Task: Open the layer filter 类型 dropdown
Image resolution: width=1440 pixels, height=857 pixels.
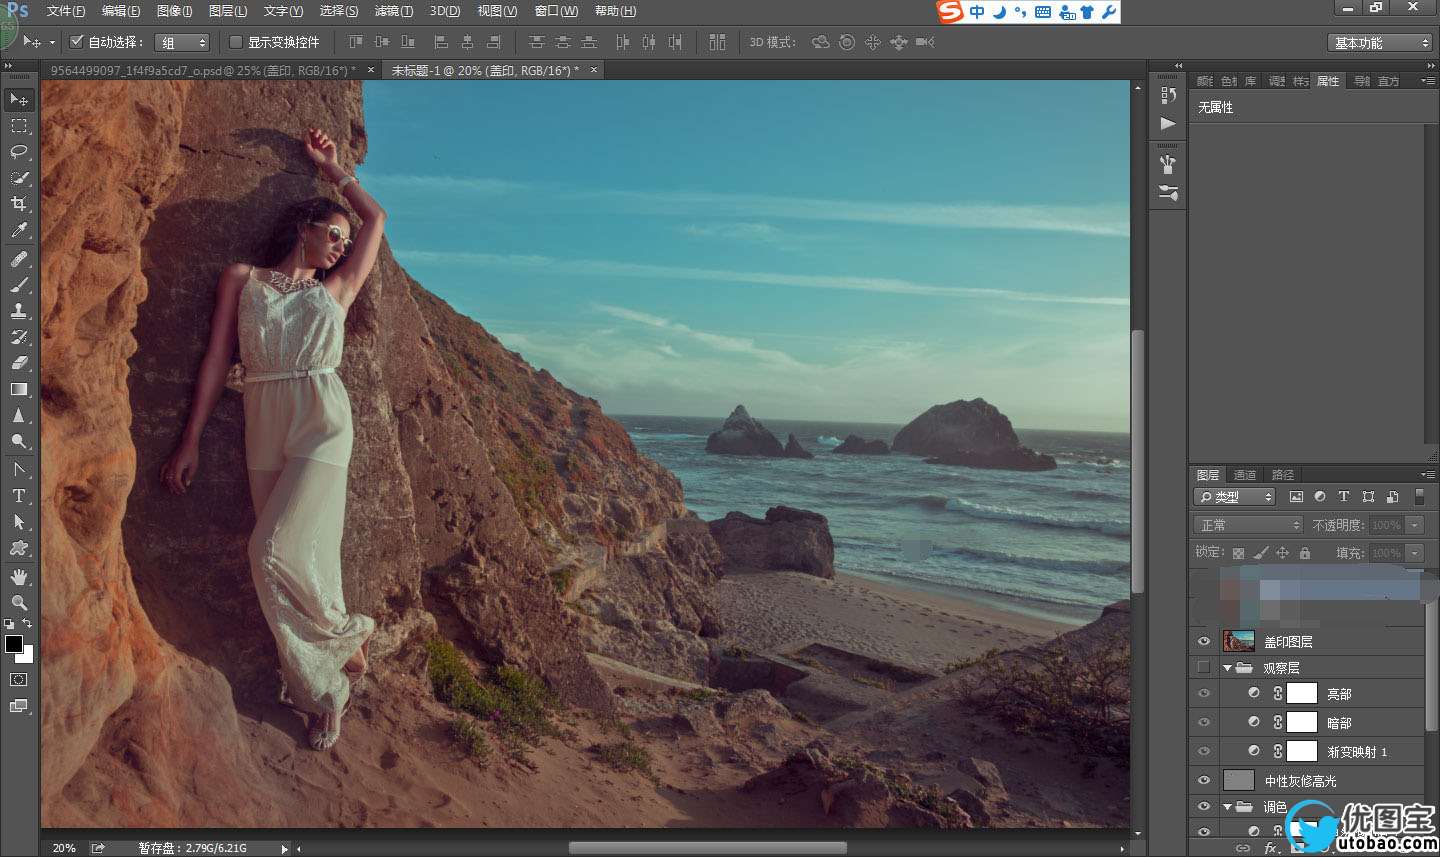Action: point(1235,497)
